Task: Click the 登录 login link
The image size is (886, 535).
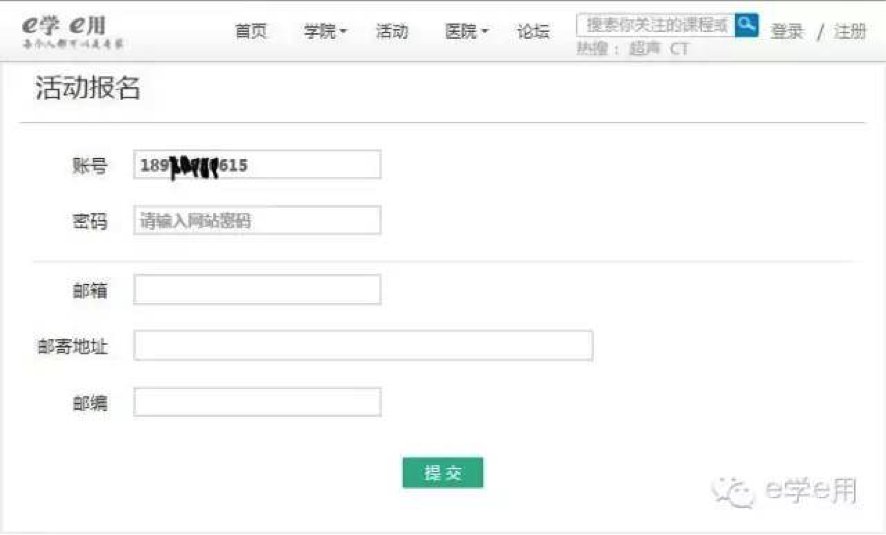Action: tap(787, 31)
